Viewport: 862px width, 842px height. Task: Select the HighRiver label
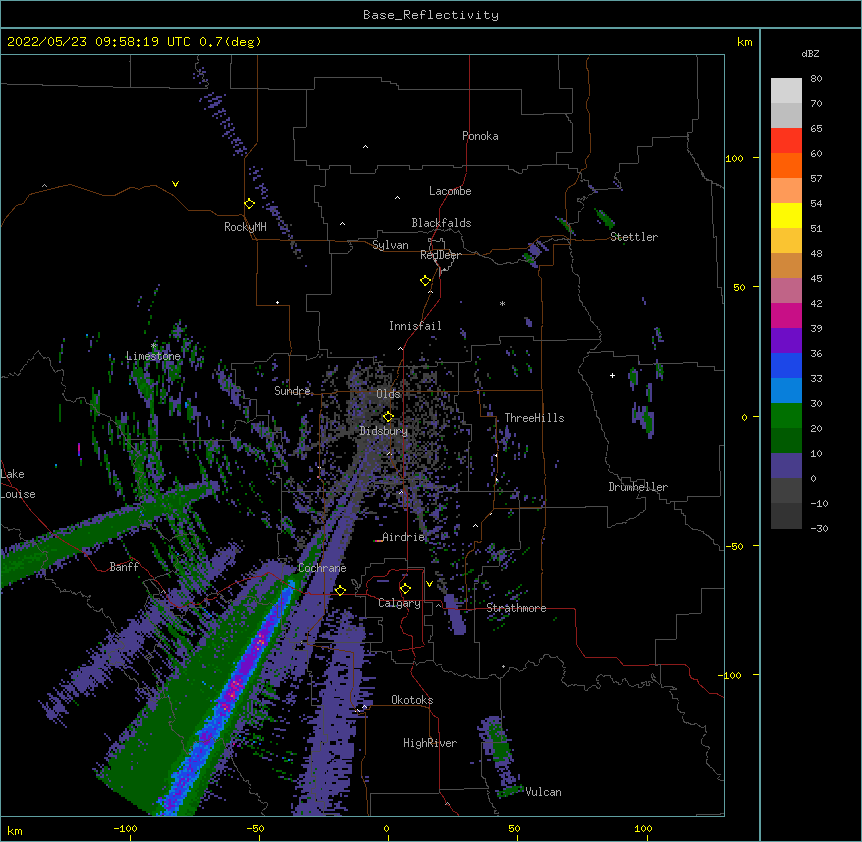tap(430, 743)
